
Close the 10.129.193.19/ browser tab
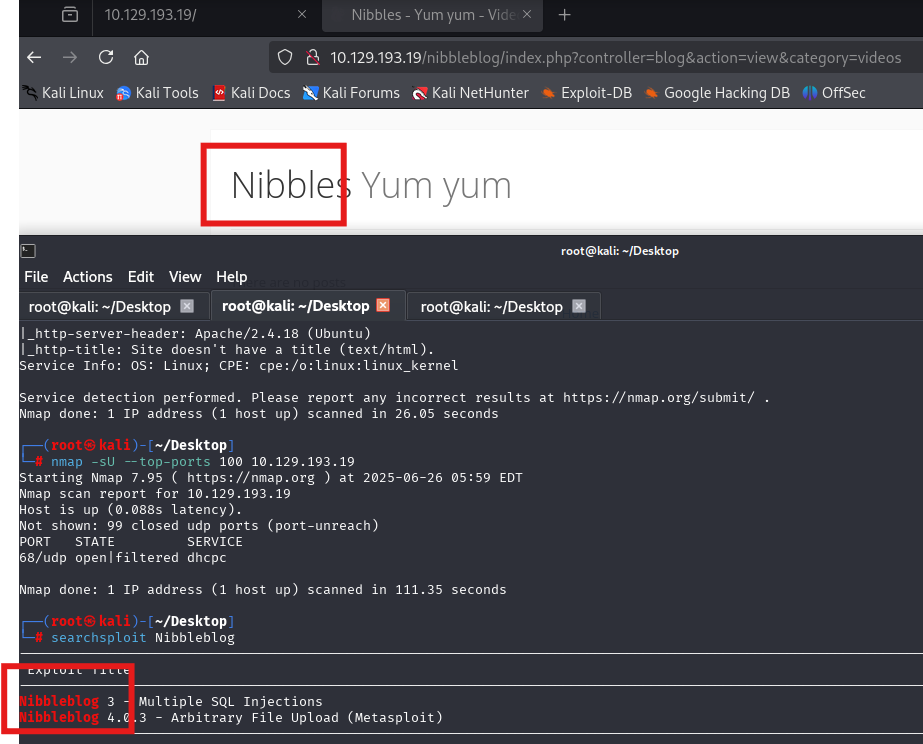(x=302, y=14)
